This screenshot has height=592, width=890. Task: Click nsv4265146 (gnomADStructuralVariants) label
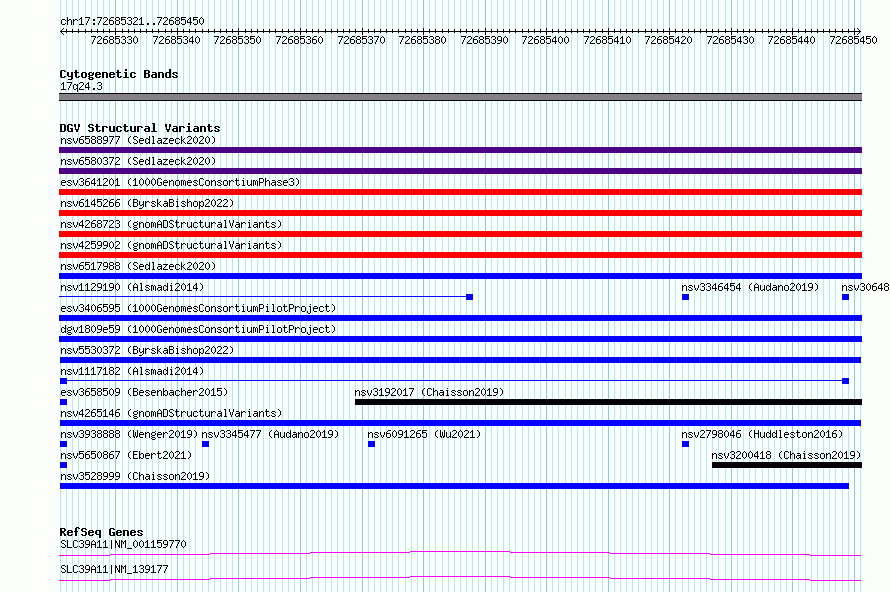tap(171, 413)
